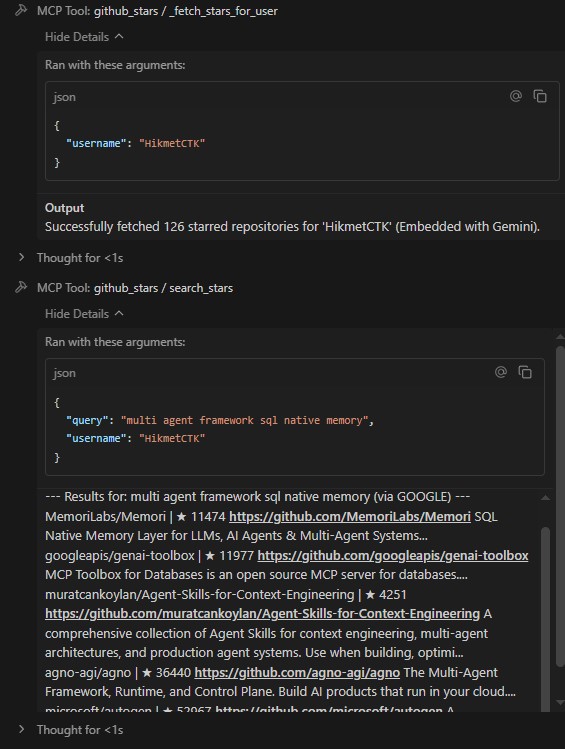Click 'HikmetCTK' value in the query json block
The width and height of the screenshot is (565, 749).
[172, 439]
